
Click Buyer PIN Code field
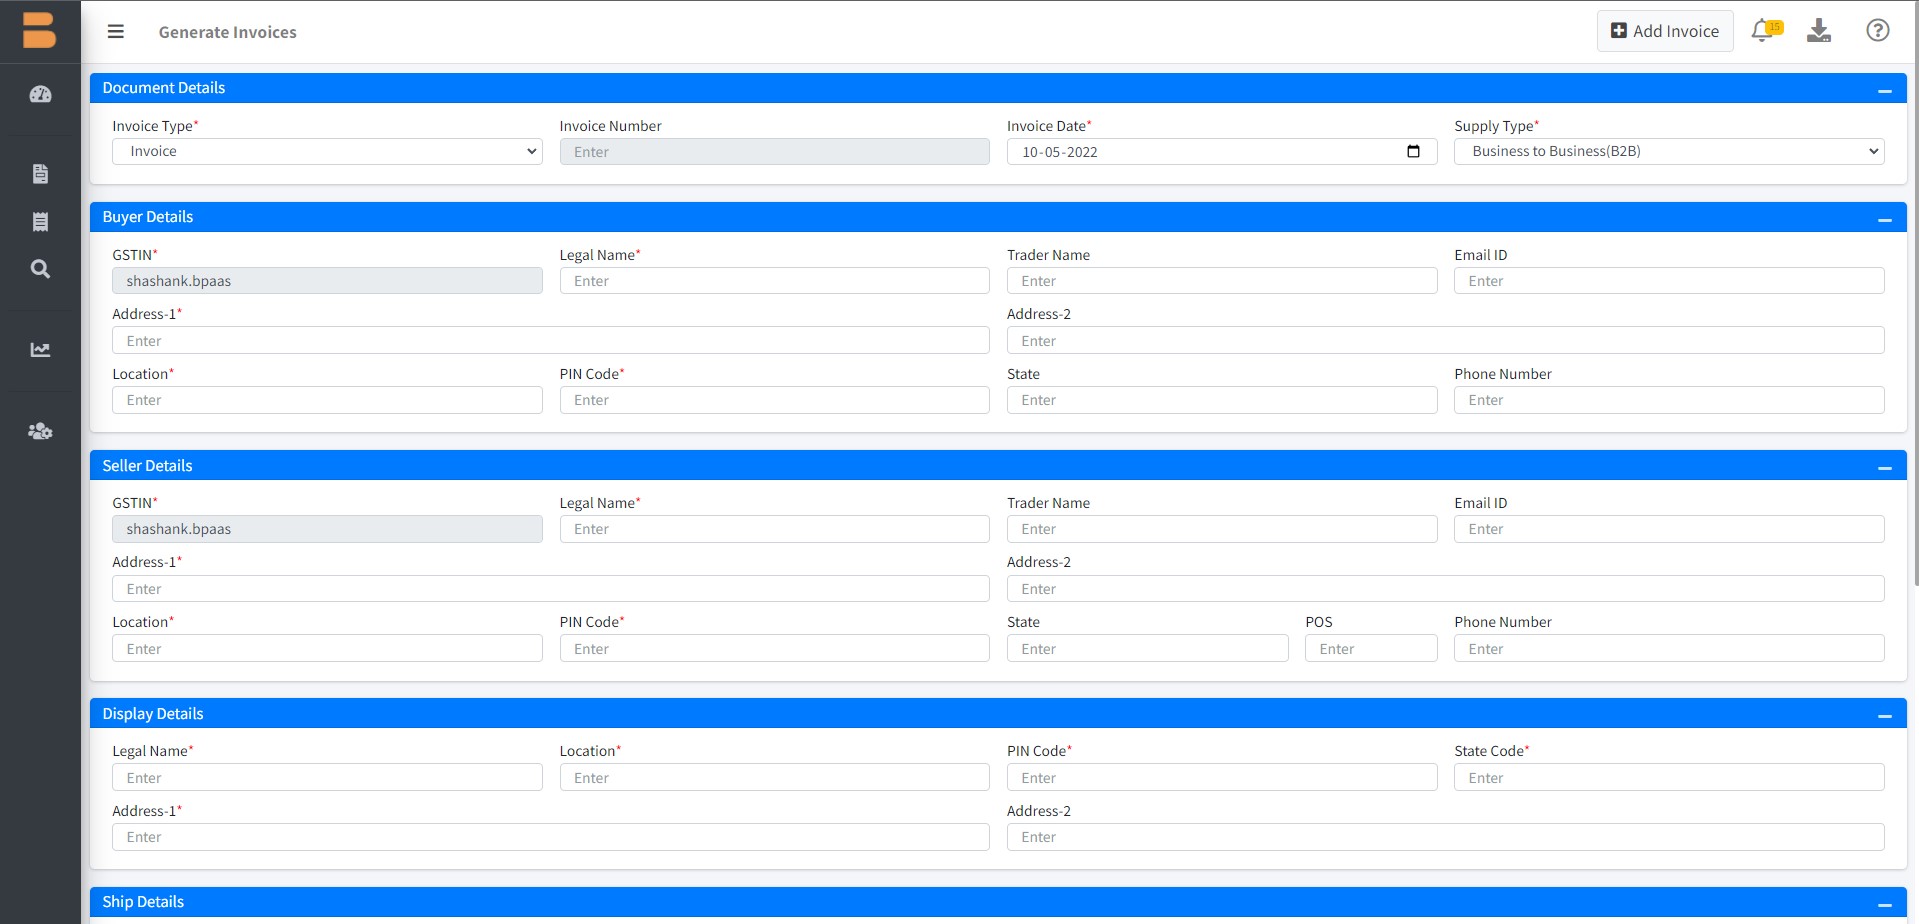774,400
